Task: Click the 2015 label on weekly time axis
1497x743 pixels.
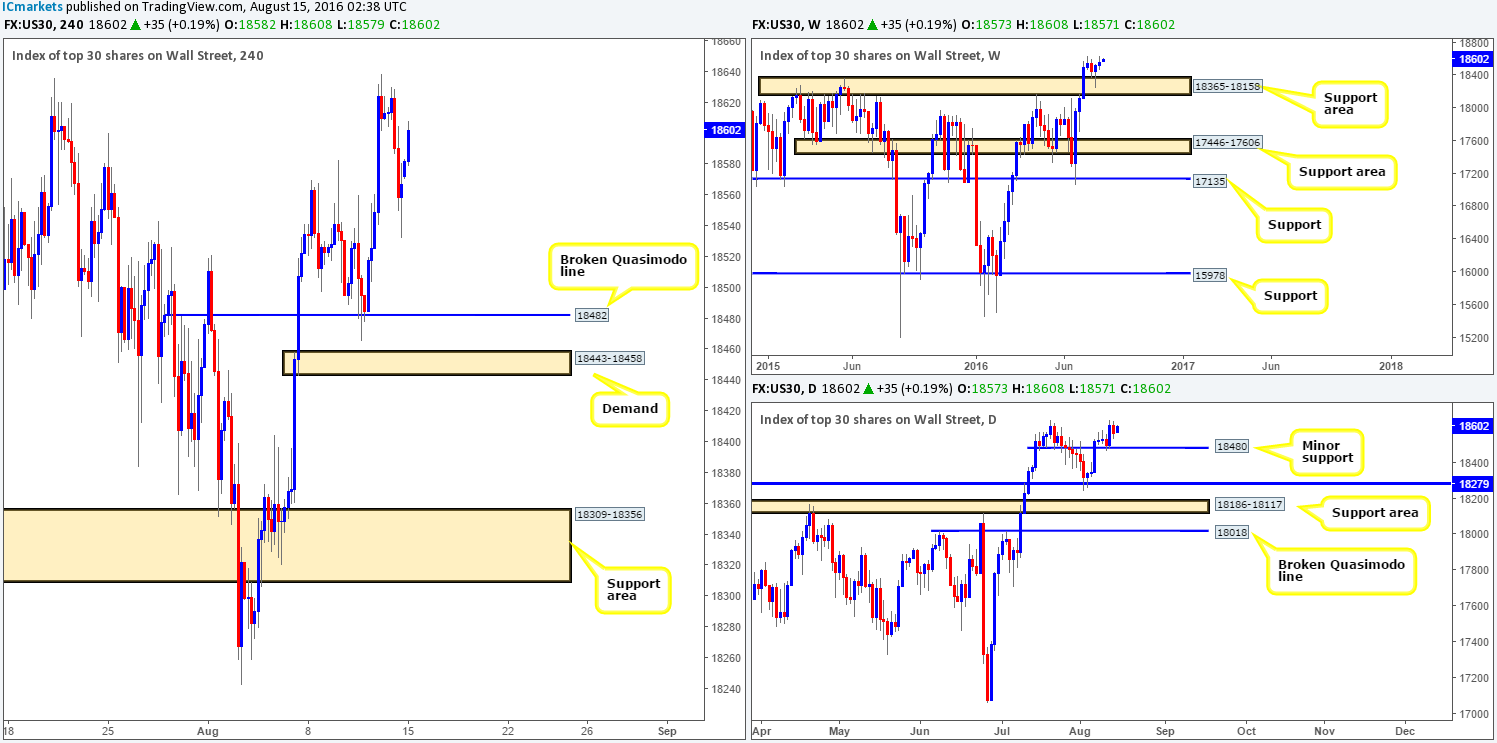Action: click(768, 367)
